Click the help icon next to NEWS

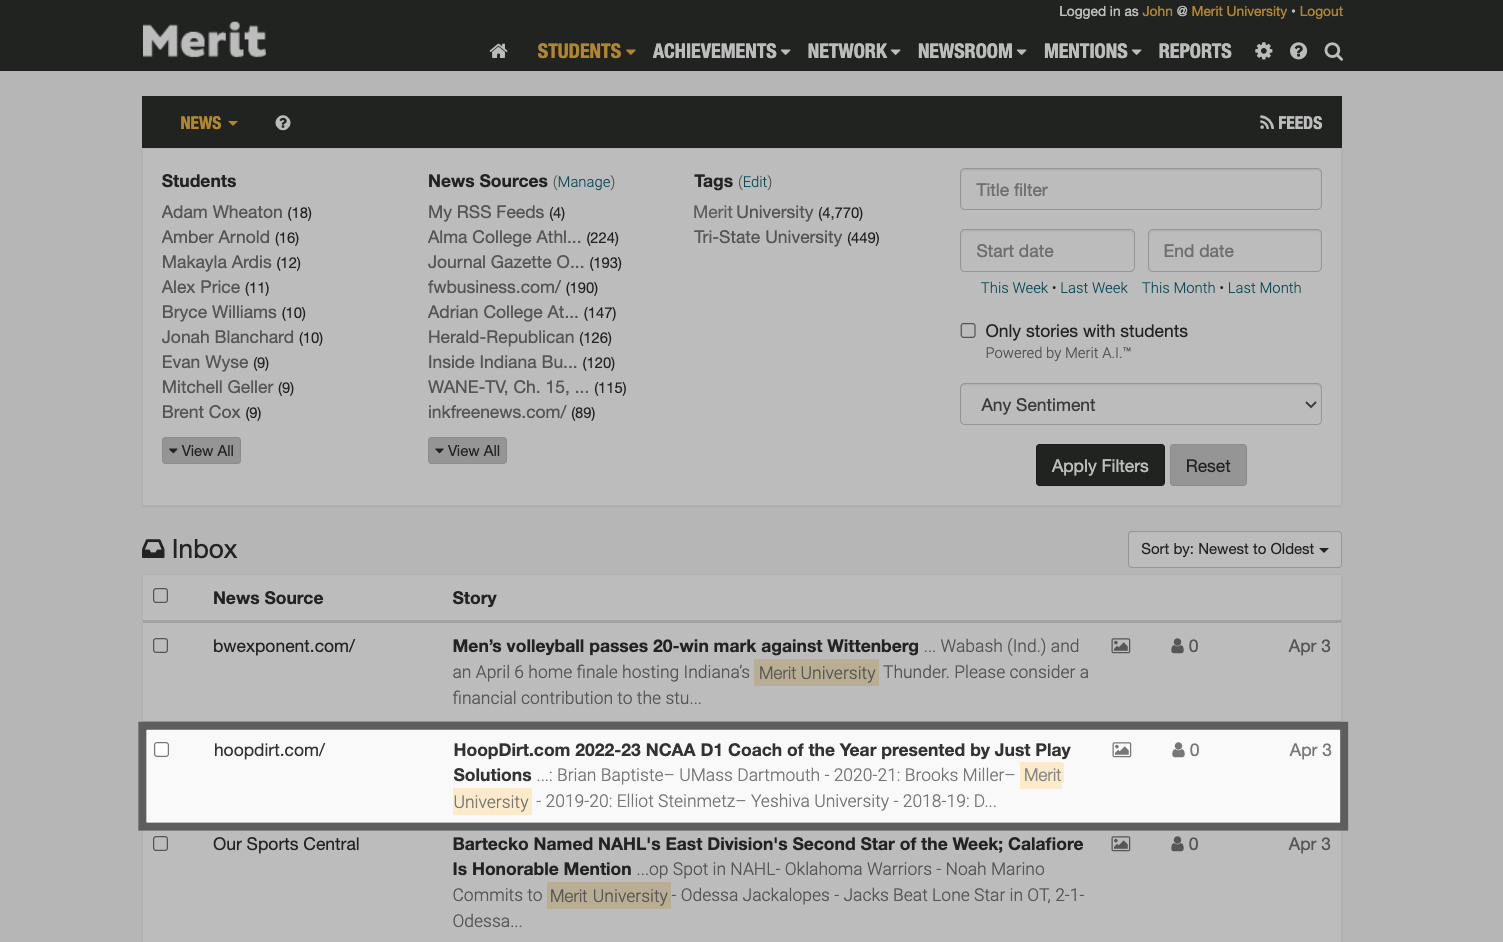(282, 122)
